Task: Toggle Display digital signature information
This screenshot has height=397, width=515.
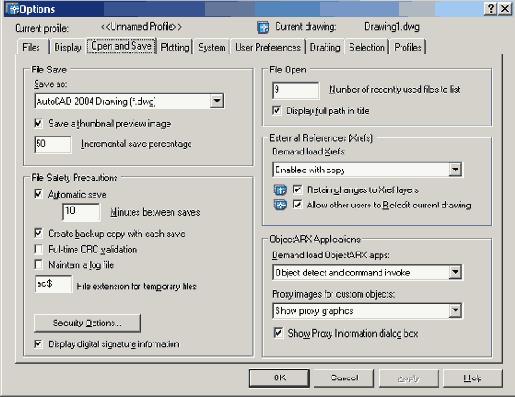Action: click(x=38, y=344)
